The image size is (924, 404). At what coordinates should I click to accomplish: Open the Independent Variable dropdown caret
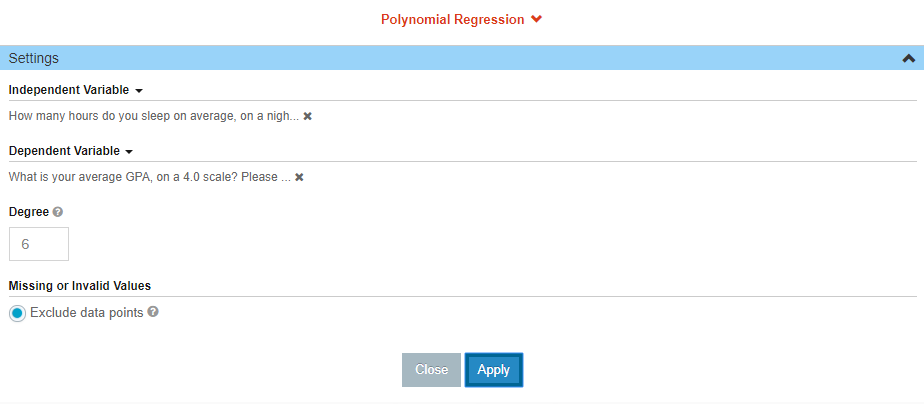click(139, 91)
